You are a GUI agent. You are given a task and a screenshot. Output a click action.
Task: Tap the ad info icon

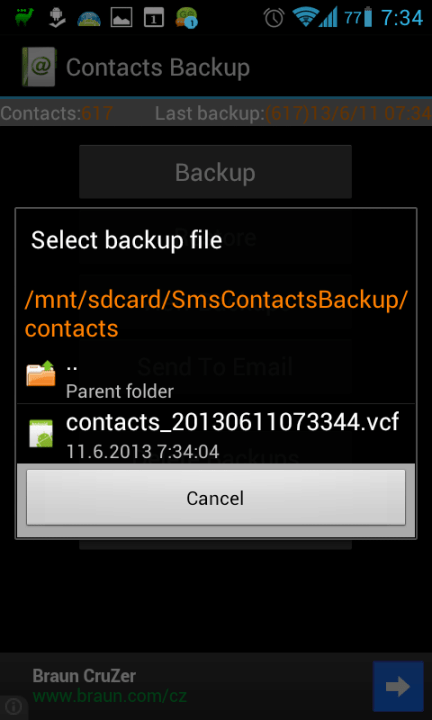(13, 707)
